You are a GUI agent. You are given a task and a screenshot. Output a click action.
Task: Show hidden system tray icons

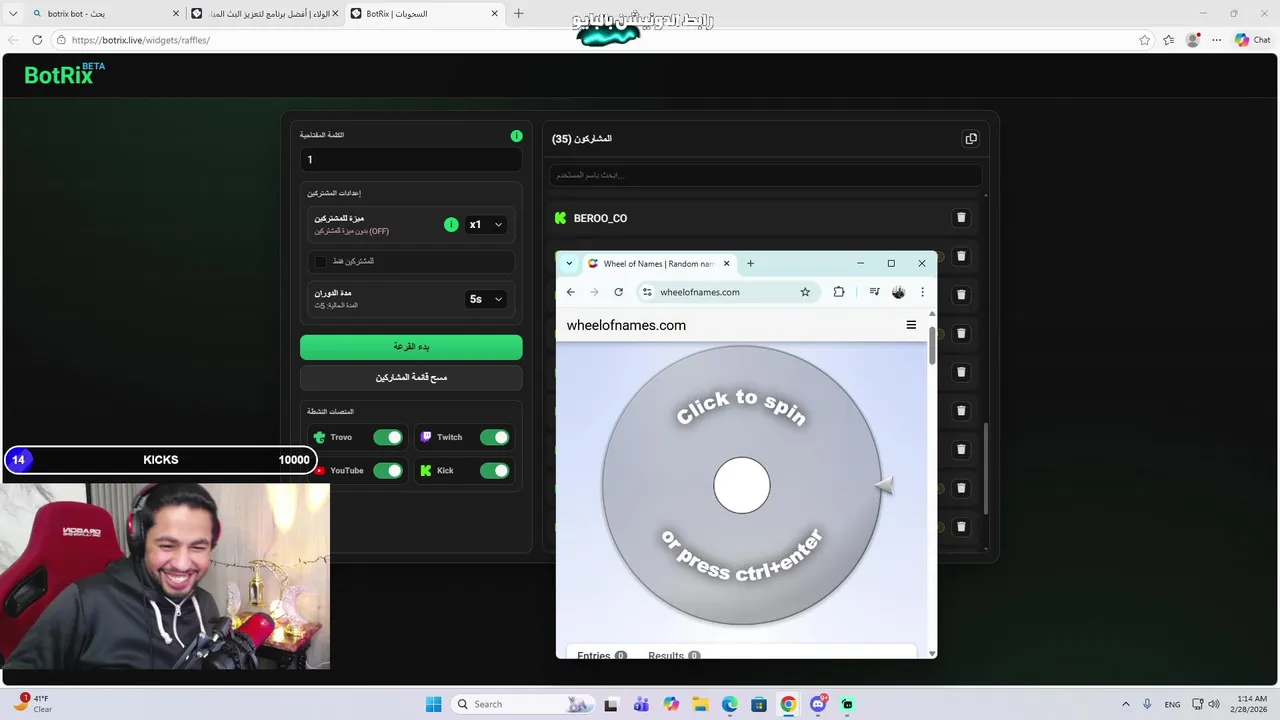click(1125, 704)
